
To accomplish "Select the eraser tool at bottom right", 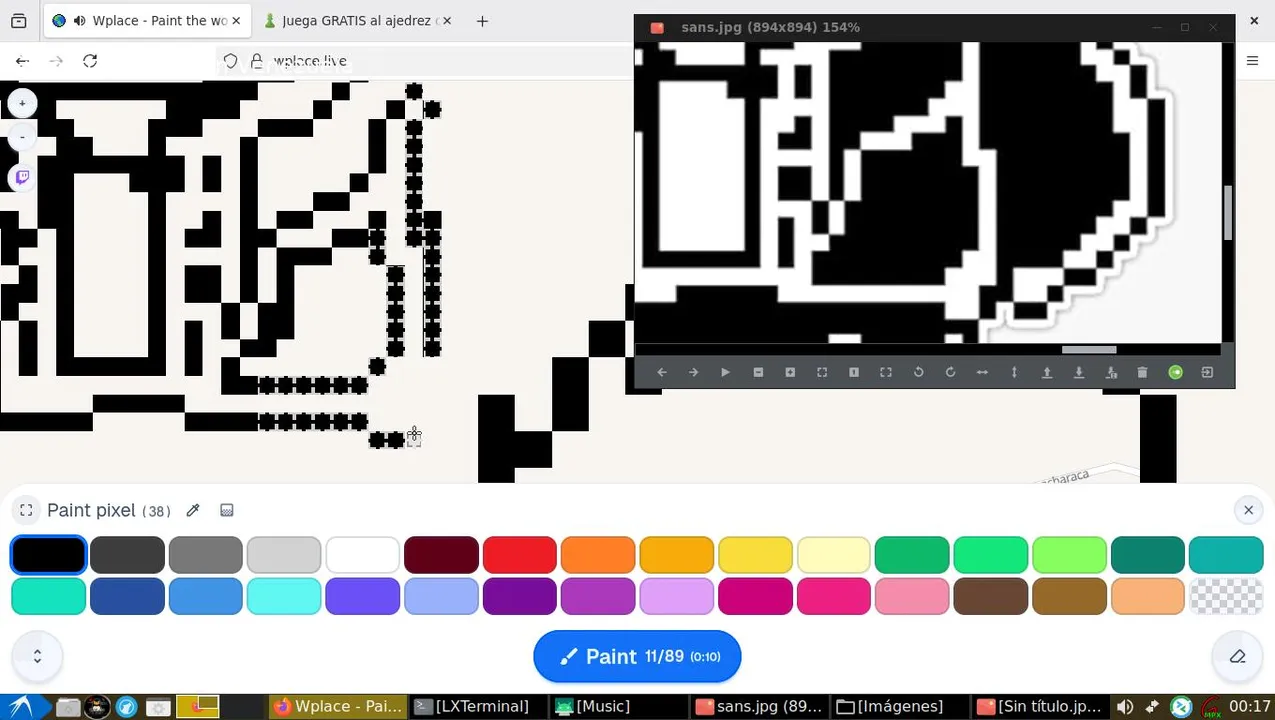I will (1237, 656).
